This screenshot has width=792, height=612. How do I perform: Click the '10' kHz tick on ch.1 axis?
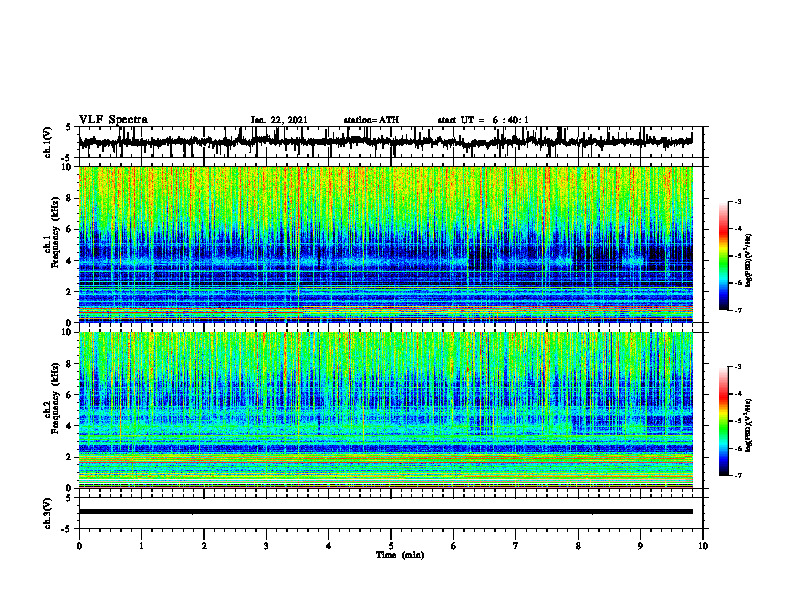(68, 167)
